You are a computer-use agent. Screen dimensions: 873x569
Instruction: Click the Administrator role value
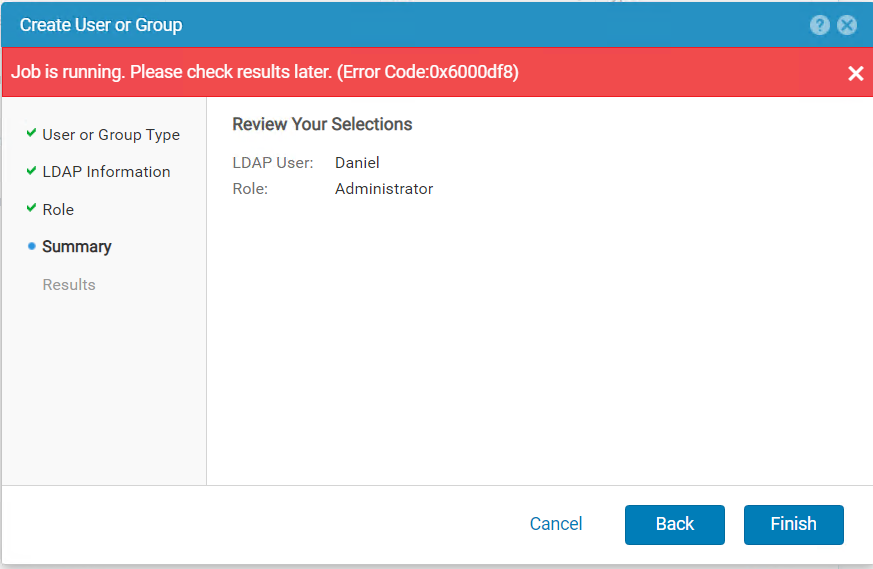click(384, 189)
